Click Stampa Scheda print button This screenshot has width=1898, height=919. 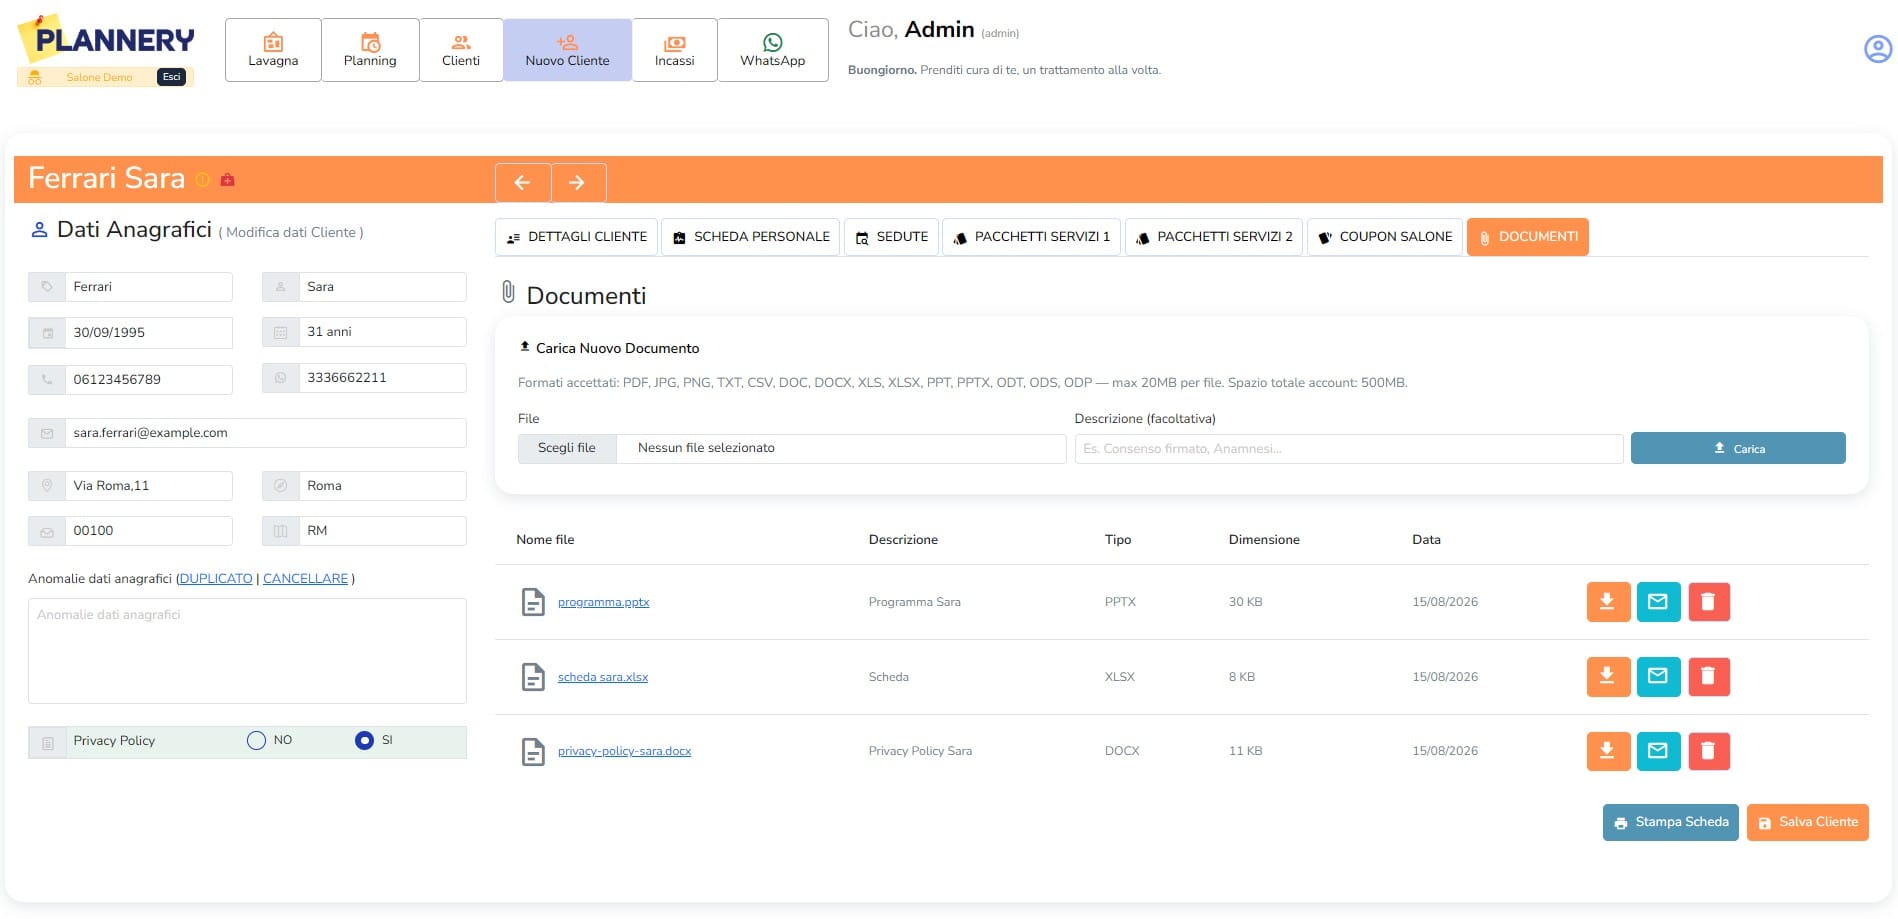point(1670,822)
